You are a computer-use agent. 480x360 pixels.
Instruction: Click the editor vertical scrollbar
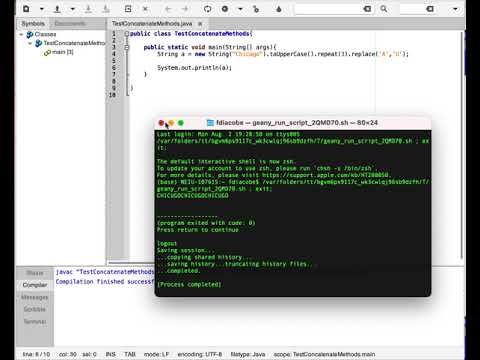click(x=462, y=145)
